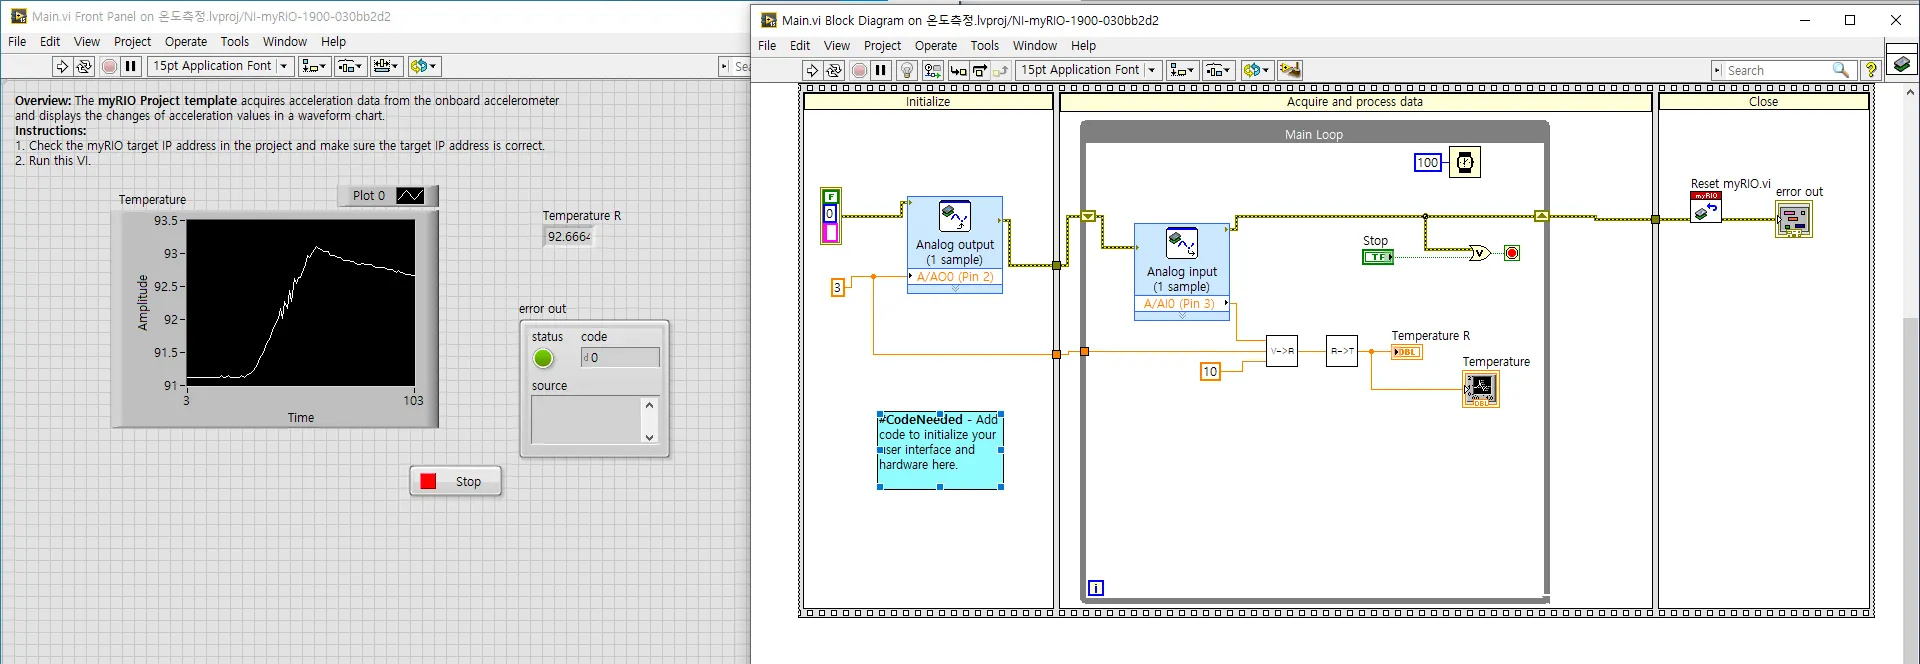Toggle the Stop boolean terminal in Main Loop
1920x664 pixels.
click(x=1377, y=257)
